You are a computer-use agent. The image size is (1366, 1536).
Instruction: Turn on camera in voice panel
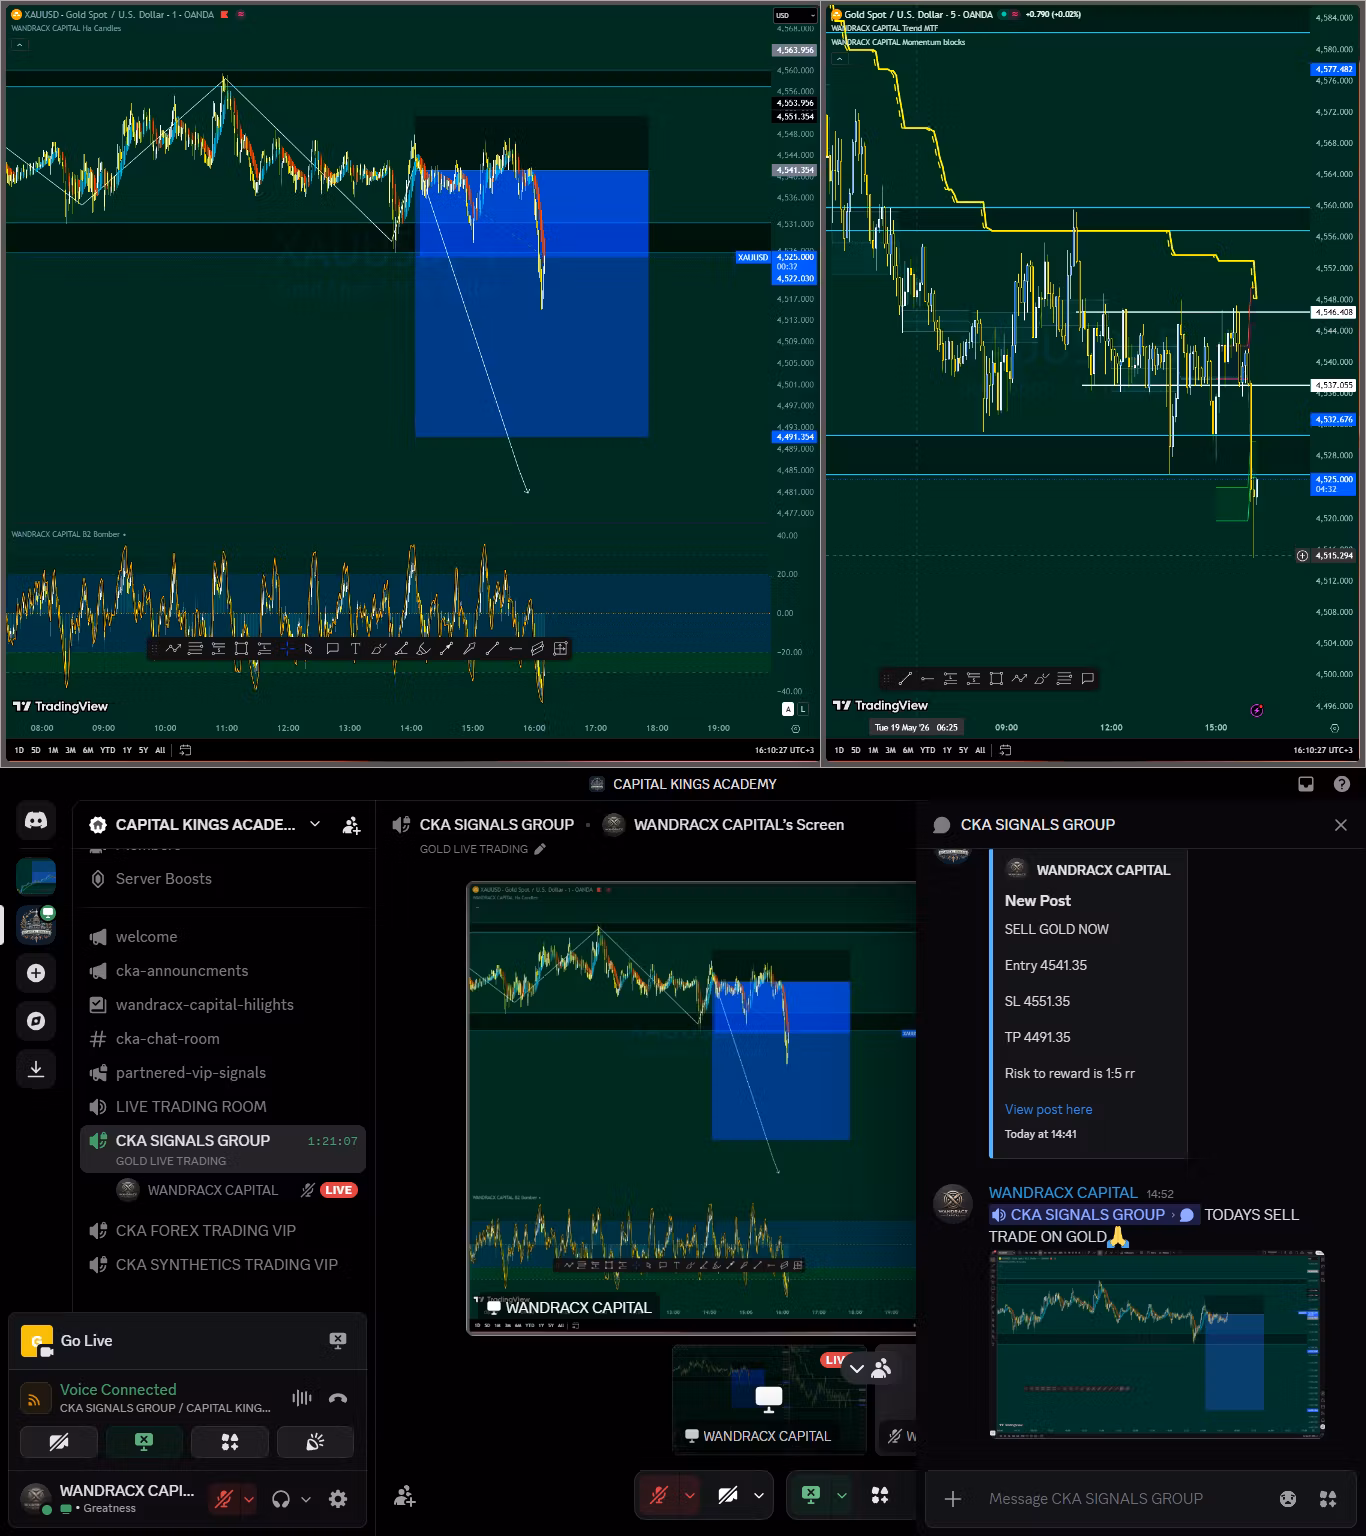point(59,1442)
